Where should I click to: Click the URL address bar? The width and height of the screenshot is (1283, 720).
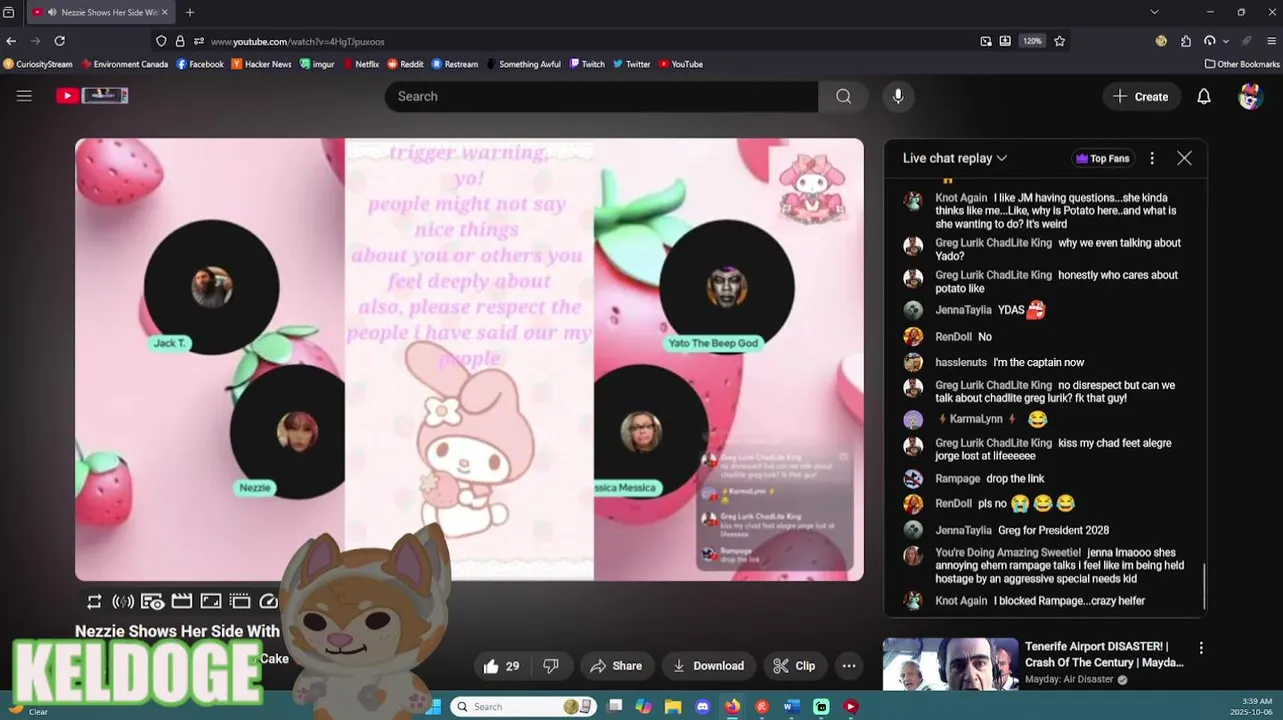pyautogui.click(x=590, y=41)
